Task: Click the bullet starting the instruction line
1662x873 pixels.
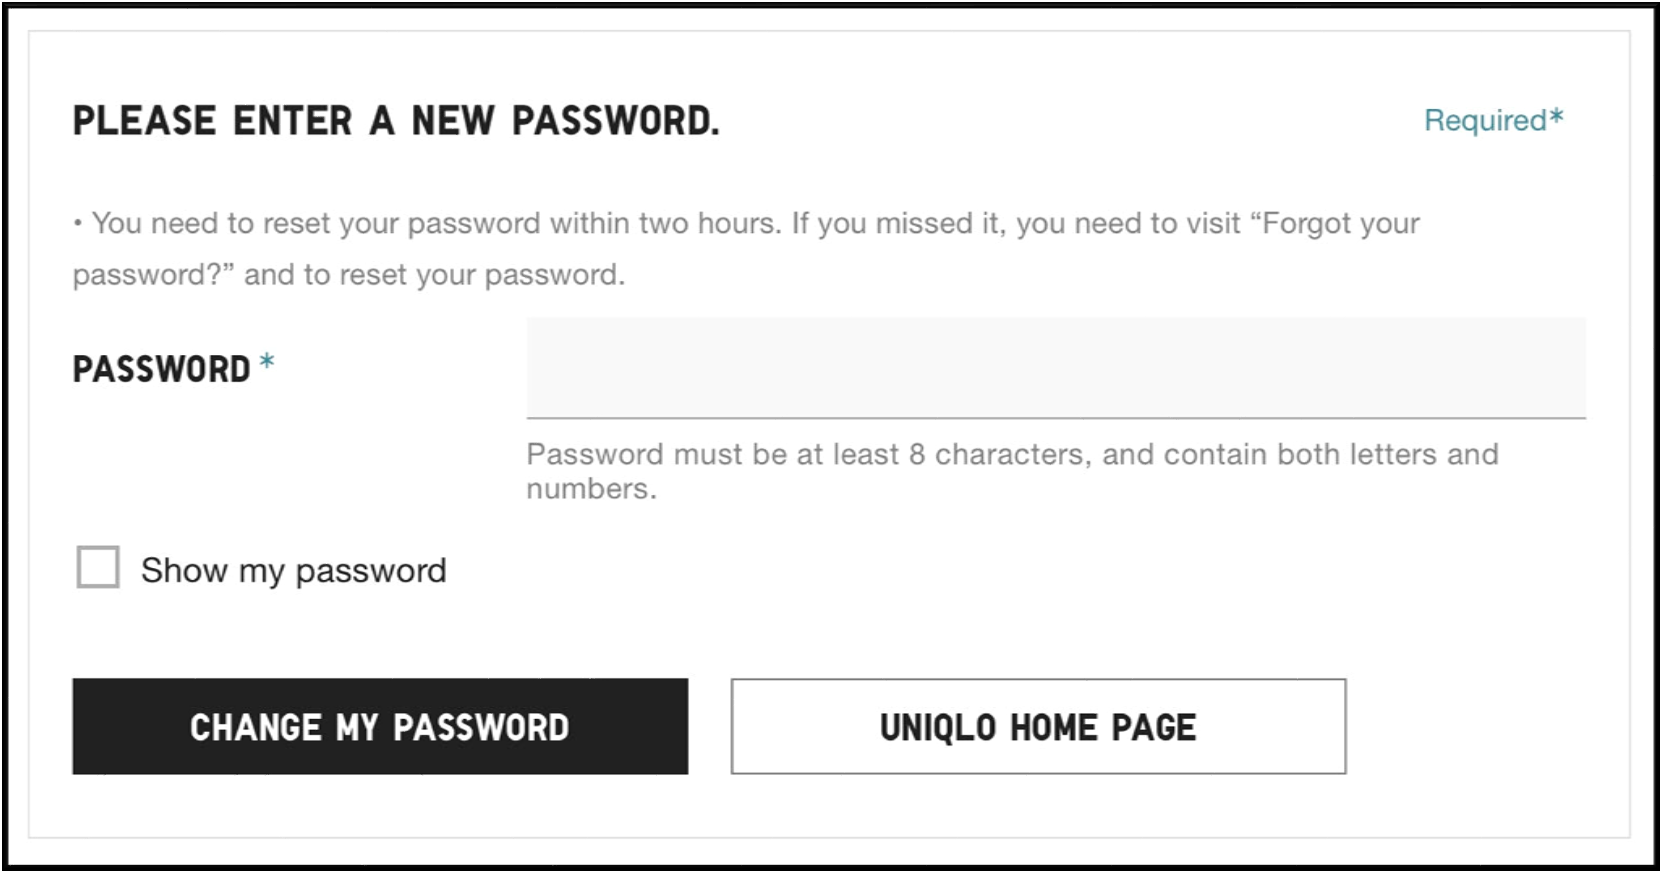Action: (x=78, y=223)
